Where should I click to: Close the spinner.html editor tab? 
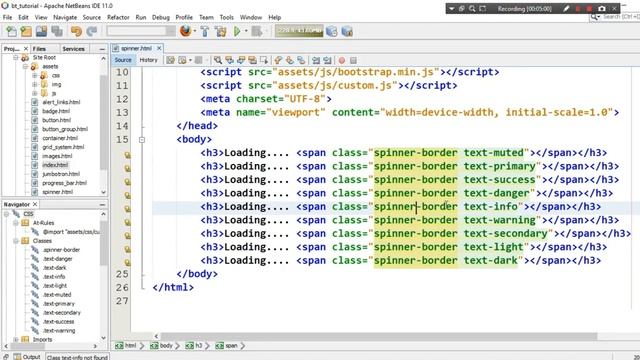click(x=159, y=48)
